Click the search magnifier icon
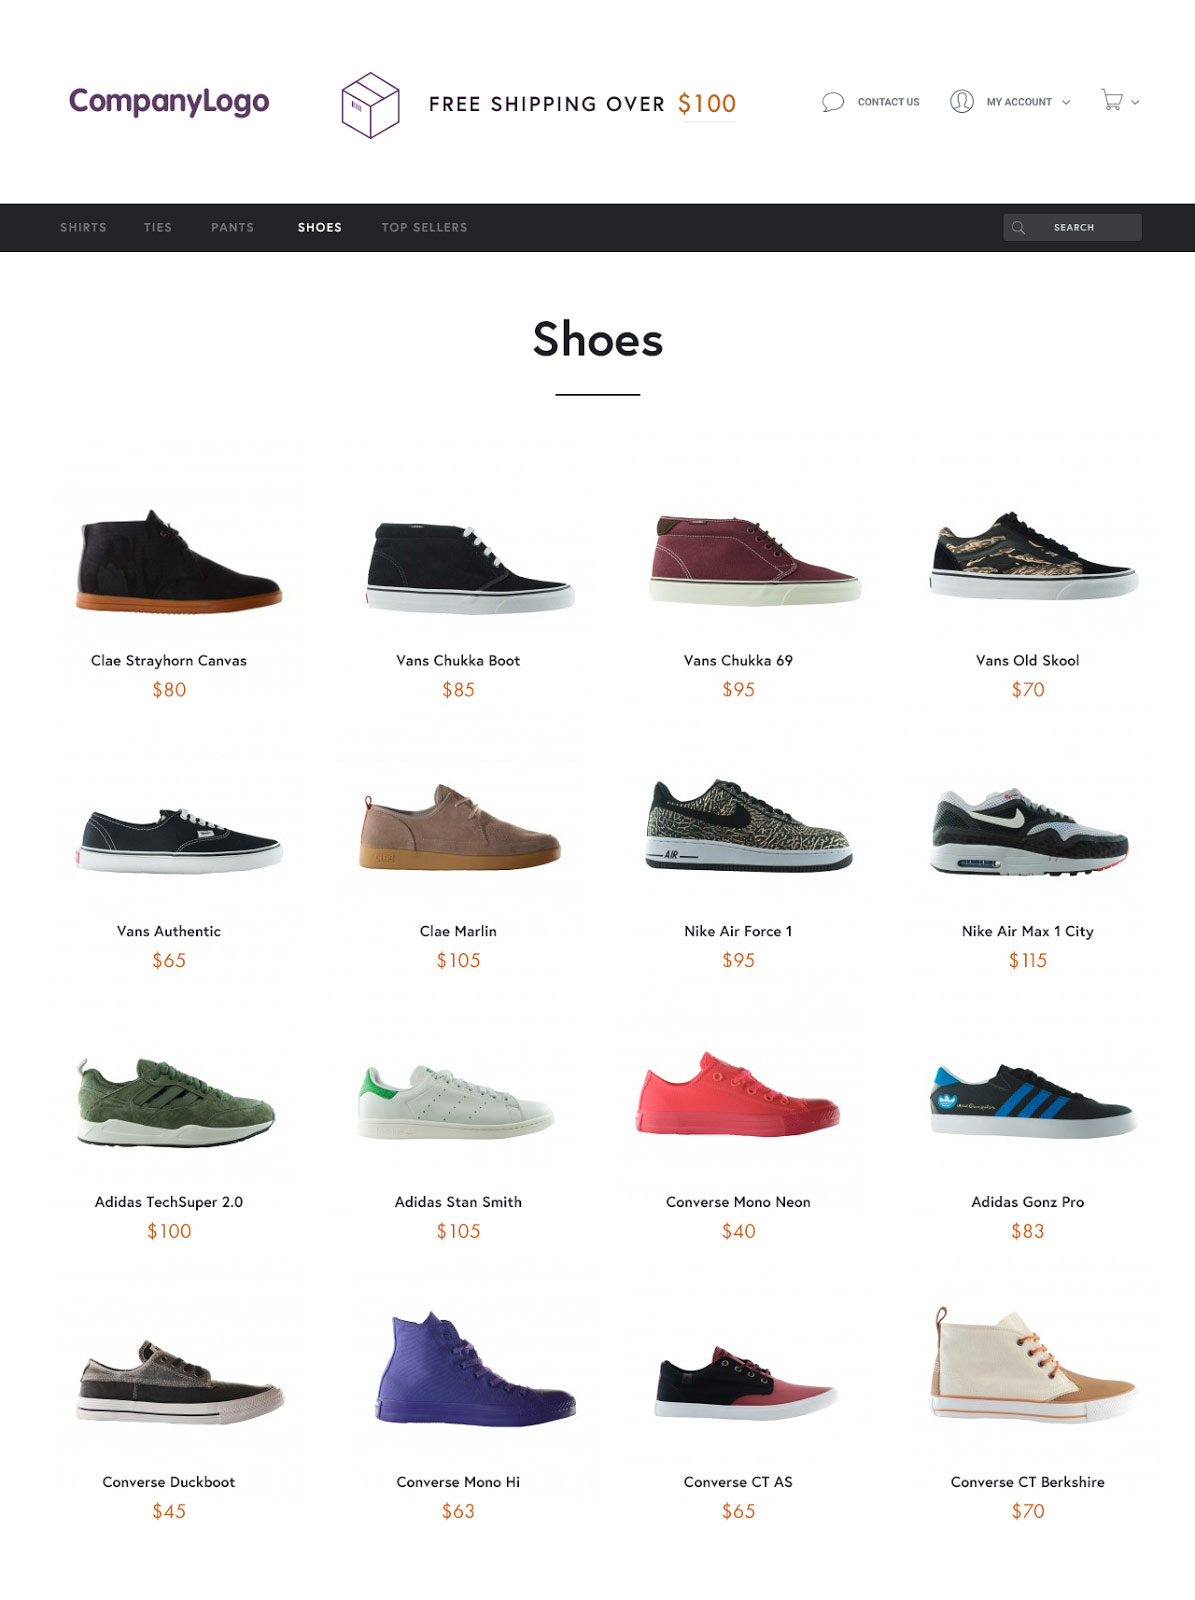The image size is (1195, 1600). (1018, 227)
